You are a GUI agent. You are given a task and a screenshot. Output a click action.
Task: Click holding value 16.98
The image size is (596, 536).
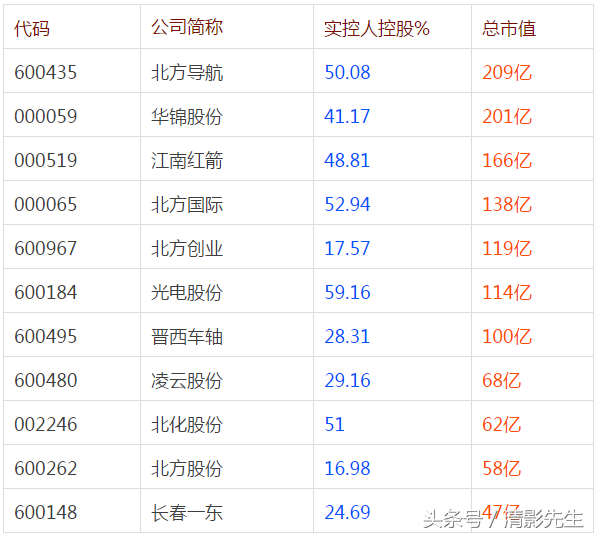(347, 468)
